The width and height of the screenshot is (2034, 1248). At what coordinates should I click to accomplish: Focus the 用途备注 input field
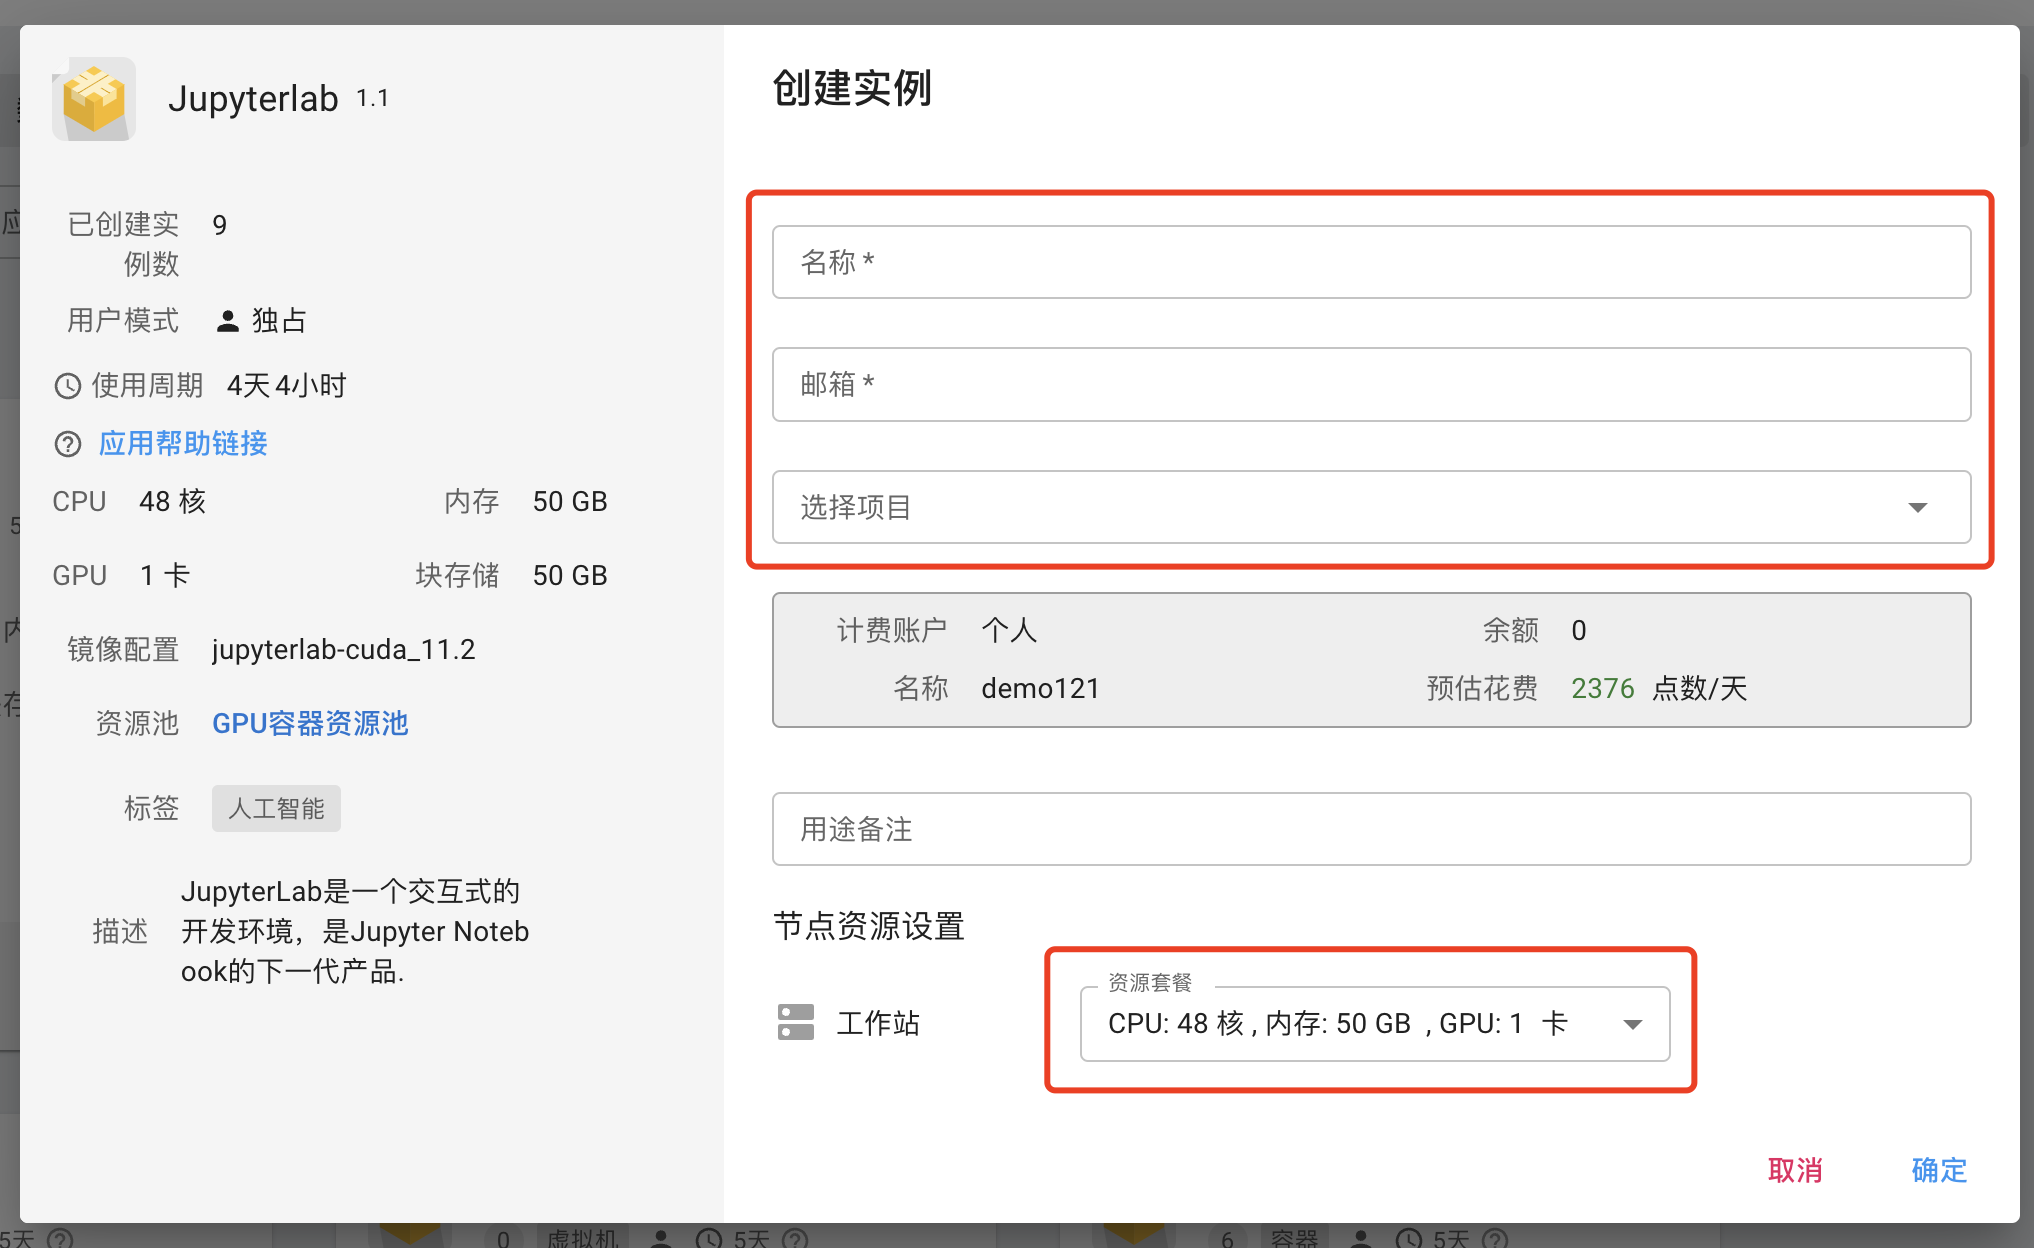(x=1371, y=829)
